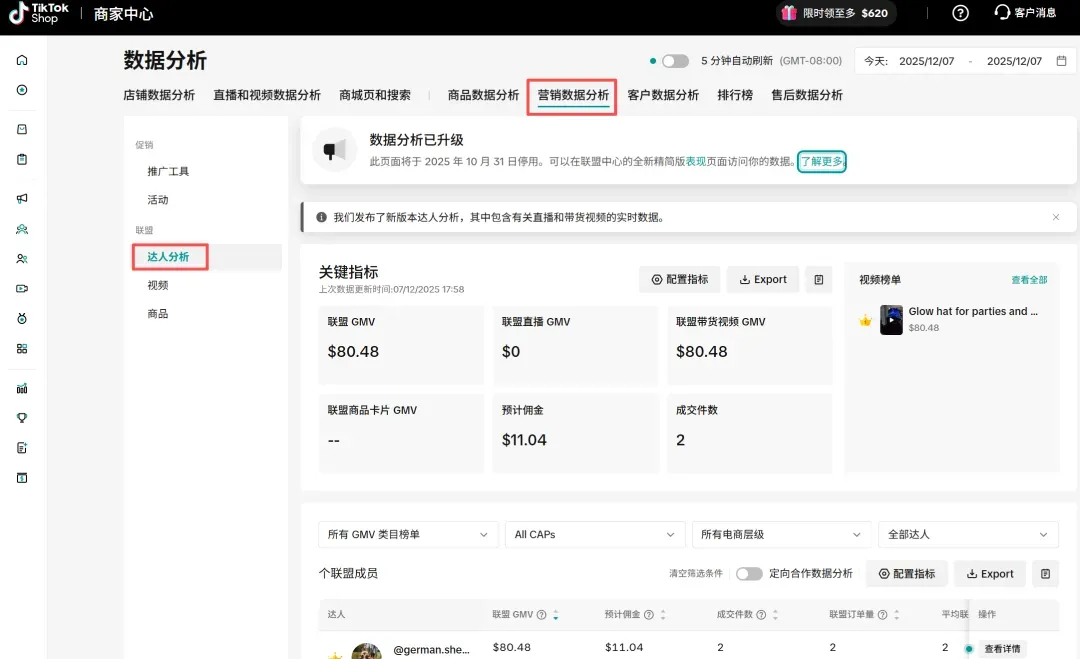The image size is (1080, 659).
Task: Click the trophy icon in left sidebar
Action: click(x=22, y=418)
